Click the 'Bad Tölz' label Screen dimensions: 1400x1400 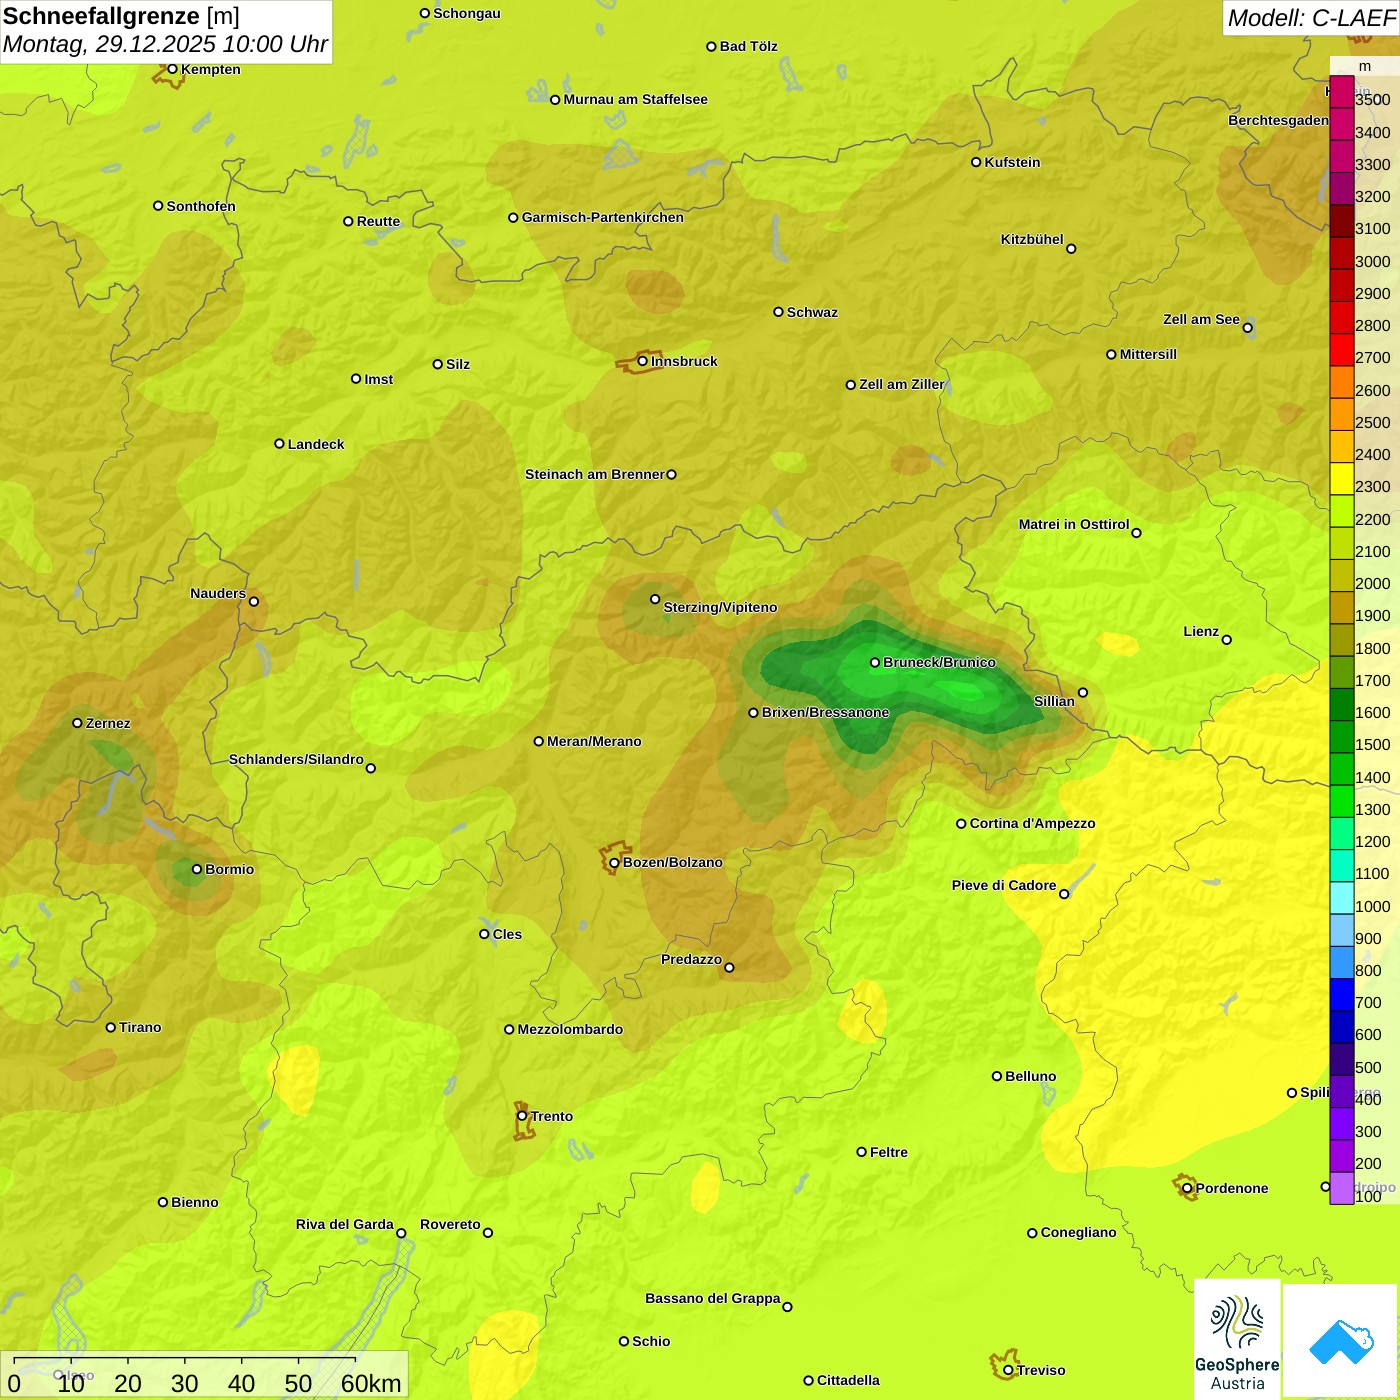(x=748, y=46)
